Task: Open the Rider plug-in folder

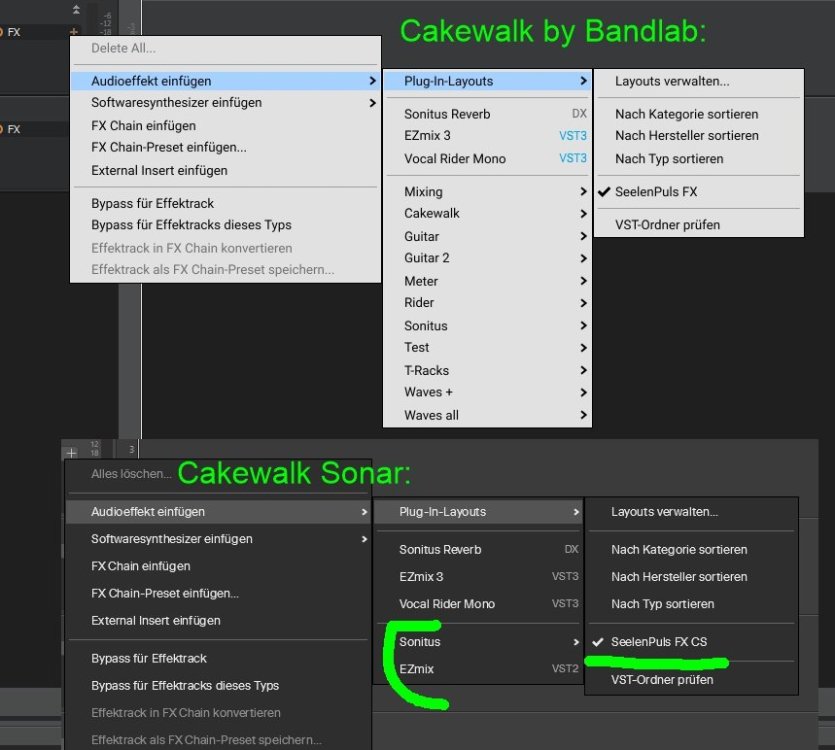Action: pos(487,303)
